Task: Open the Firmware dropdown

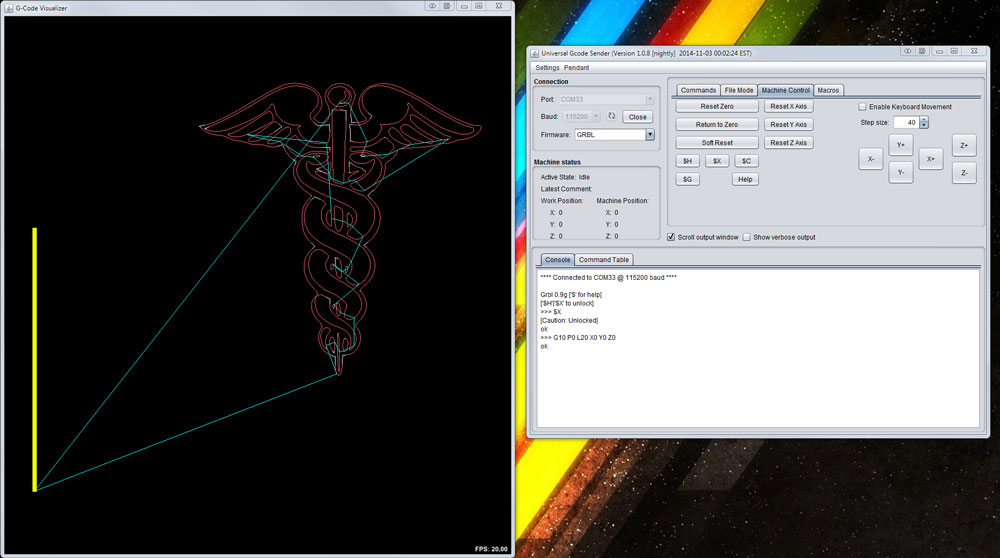Action: 650,135
